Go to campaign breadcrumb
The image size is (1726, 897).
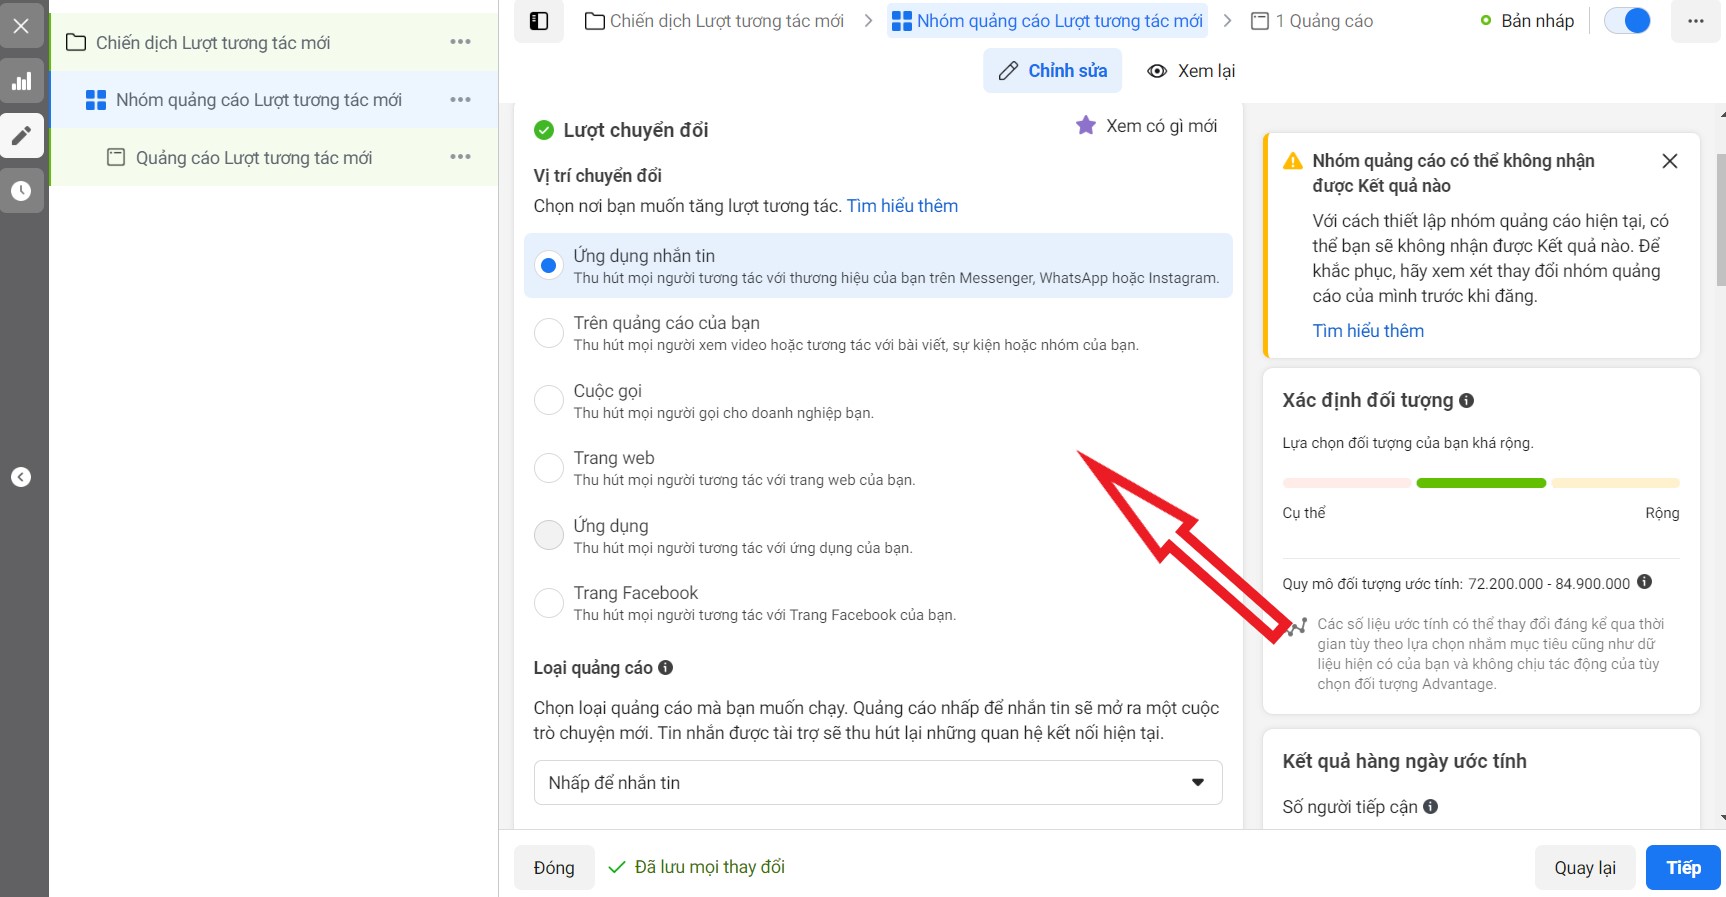pos(715,21)
